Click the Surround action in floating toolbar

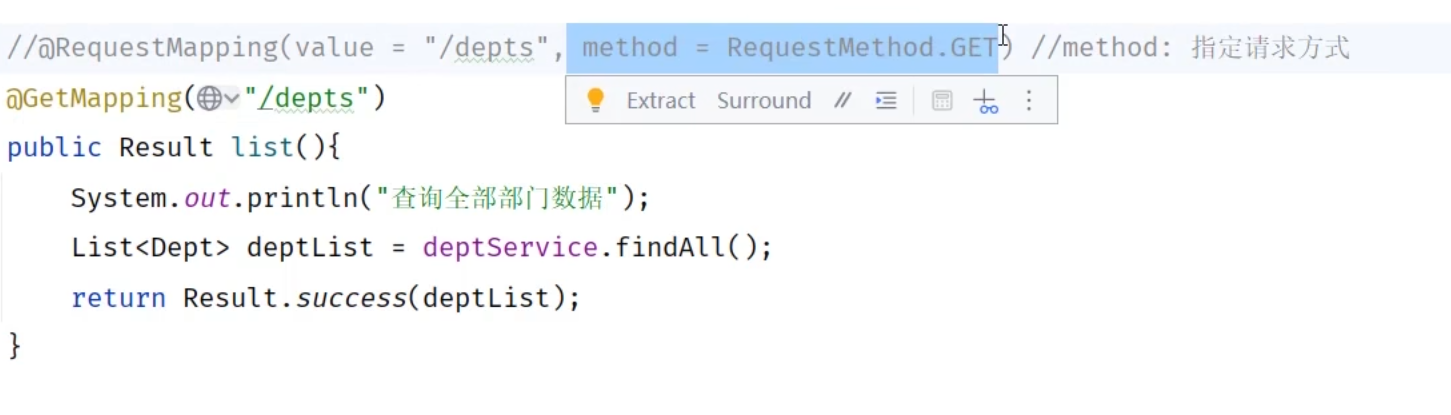coord(763,101)
